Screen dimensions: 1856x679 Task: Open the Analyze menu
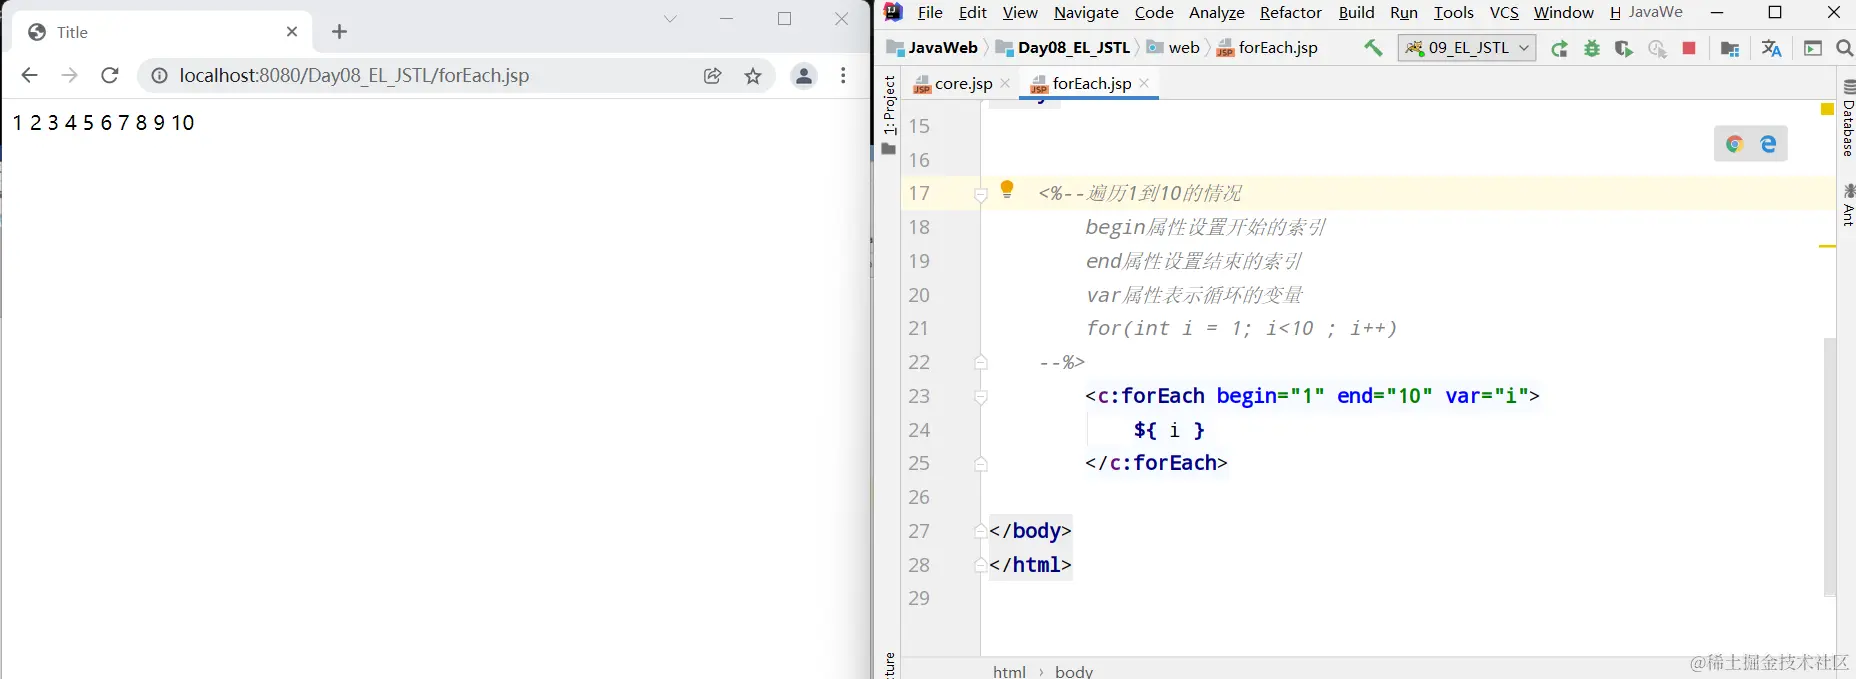[x=1216, y=12]
